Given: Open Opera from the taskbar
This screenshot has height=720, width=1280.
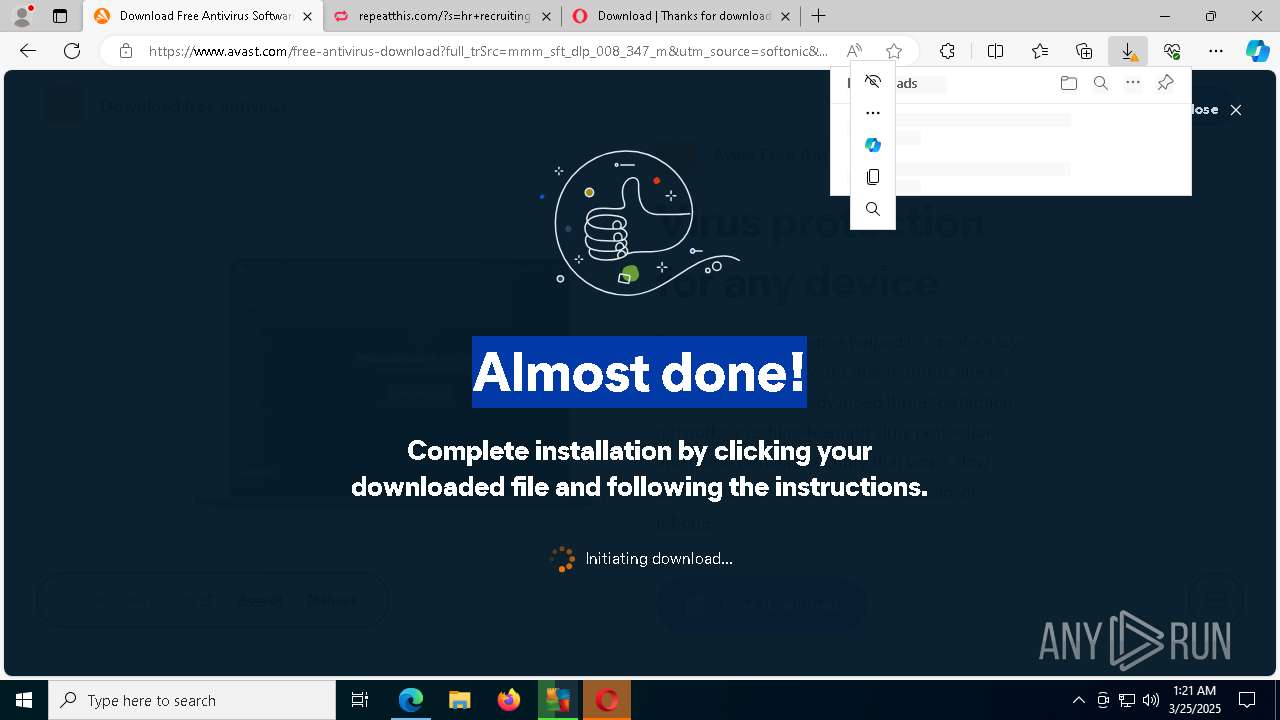Looking at the screenshot, I should pos(607,700).
